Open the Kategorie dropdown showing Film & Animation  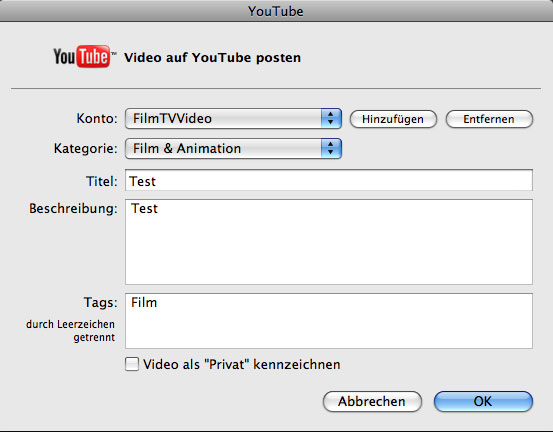(x=233, y=148)
